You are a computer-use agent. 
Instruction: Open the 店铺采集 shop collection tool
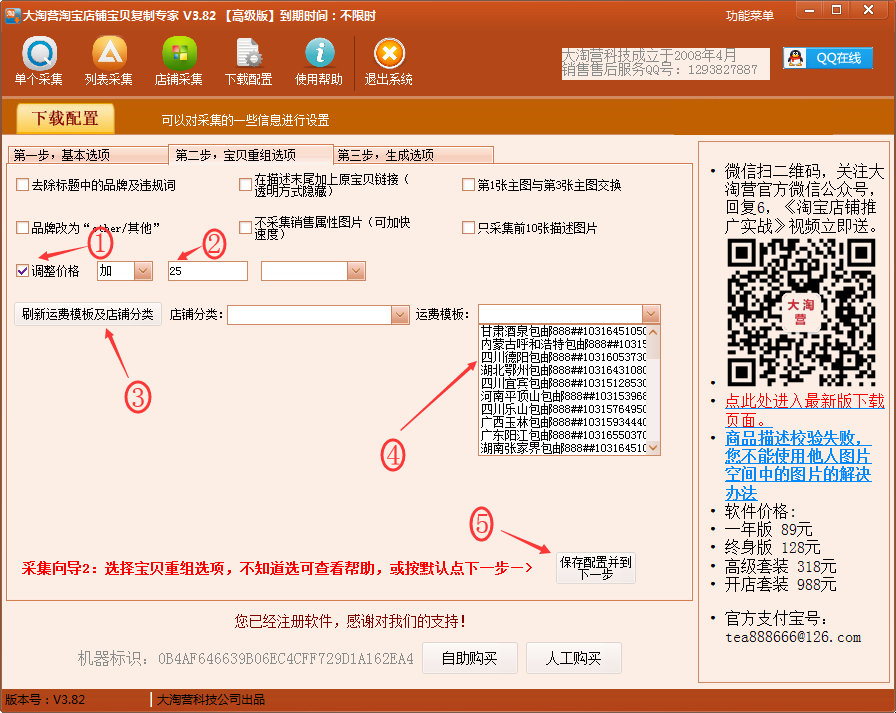(x=179, y=61)
